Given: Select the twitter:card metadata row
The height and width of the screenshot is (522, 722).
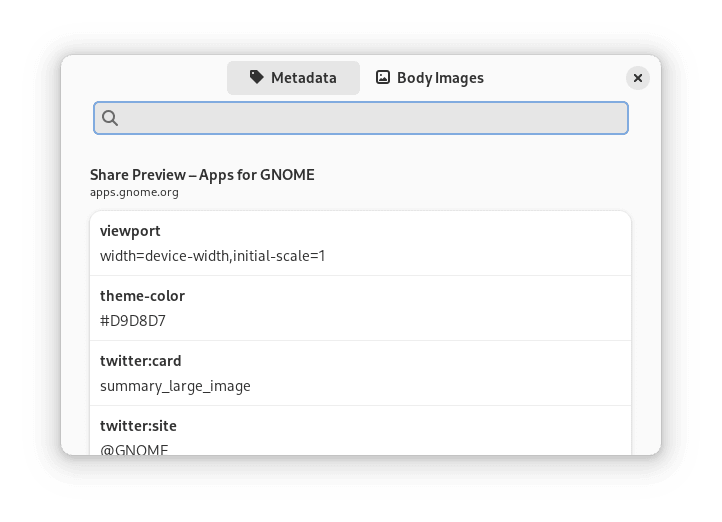Looking at the screenshot, I should click(361, 373).
